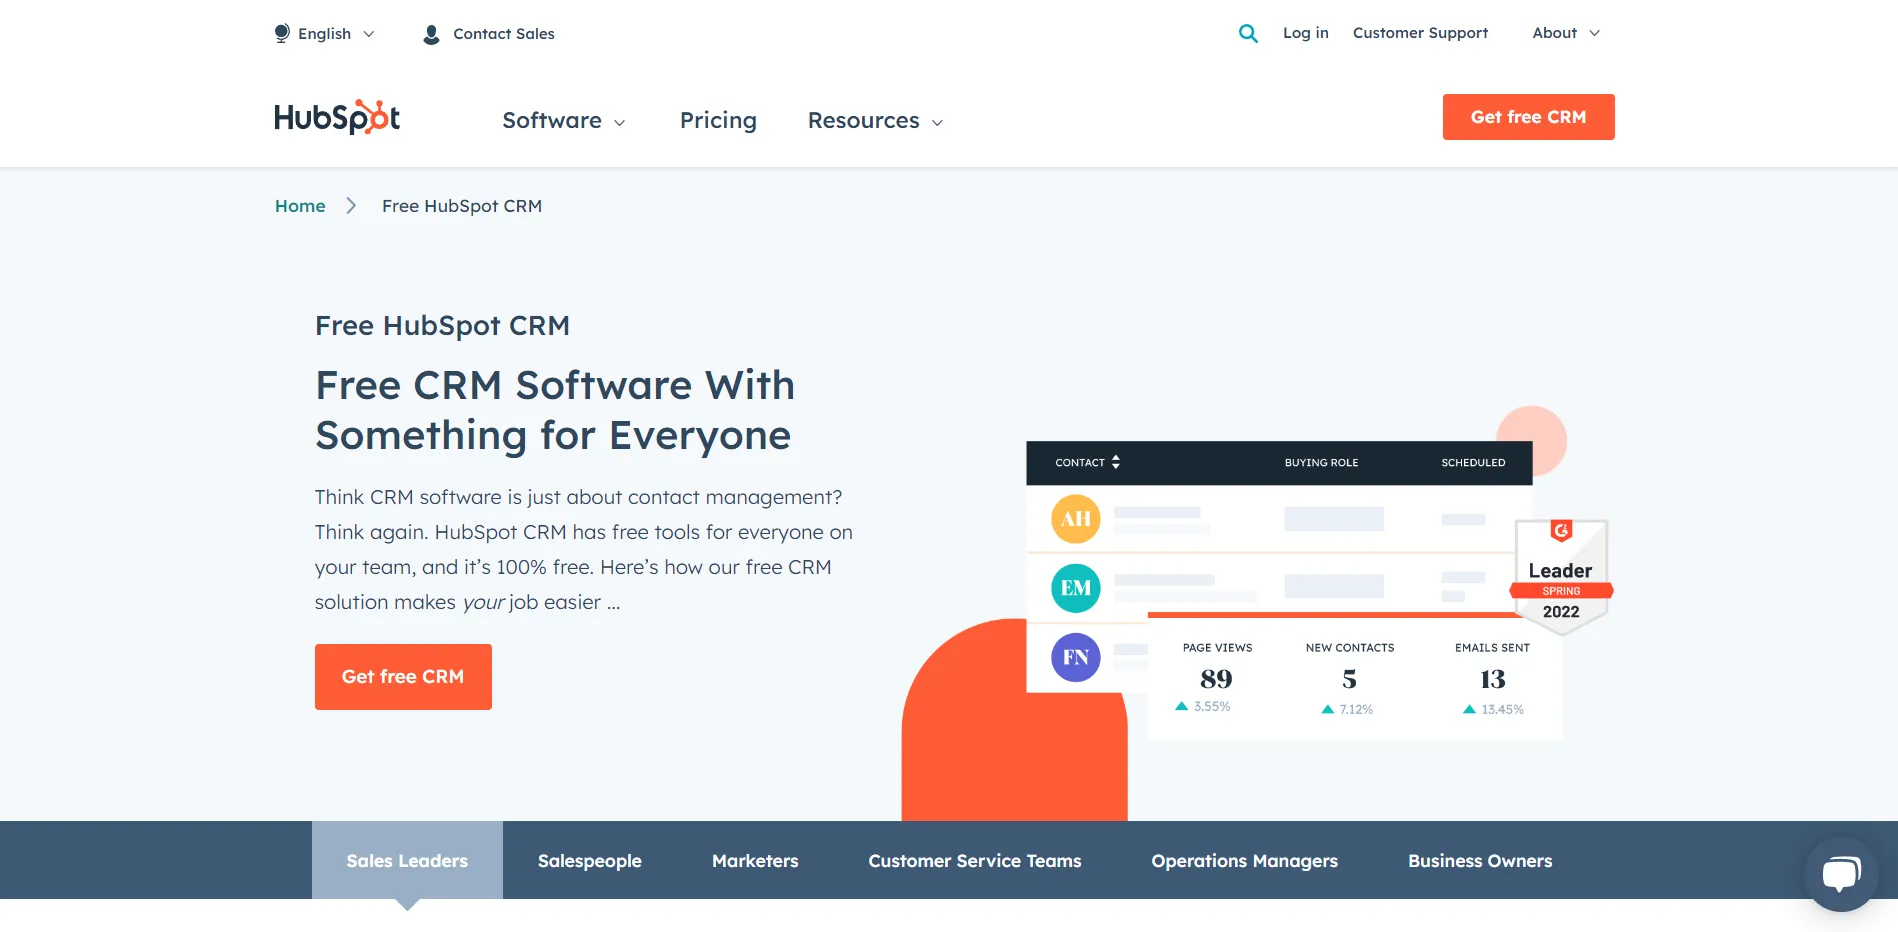The width and height of the screenshot is (1898, 932).
Task: Click the Contact Sales link
Action: click(x=504, y=34)
